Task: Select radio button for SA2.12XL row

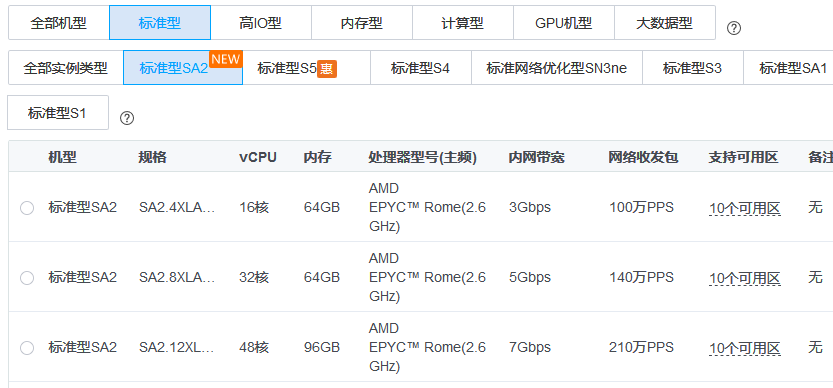Action: [x=27, y=348]
